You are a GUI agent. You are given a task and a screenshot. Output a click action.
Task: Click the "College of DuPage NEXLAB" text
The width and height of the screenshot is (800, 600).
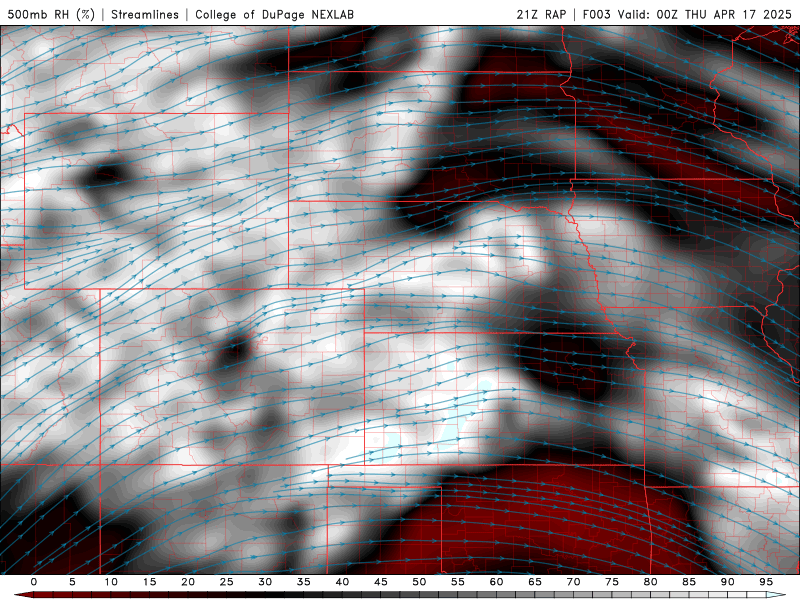click(x=274, y=14)
